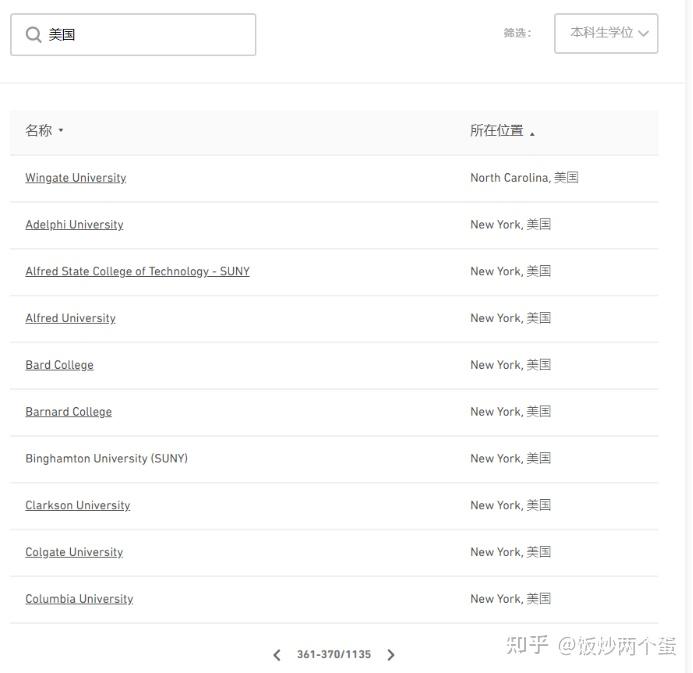Open Alfred State College of Technology - SUNY
This screenshot has height=673, width=693.
pyautogui.click(x=137, y=271)
